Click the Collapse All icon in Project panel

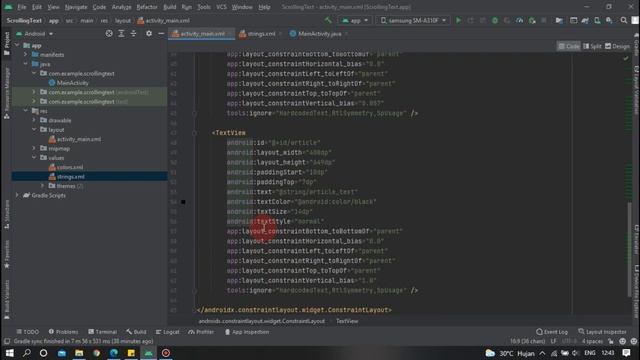click(x=133, y=33)
